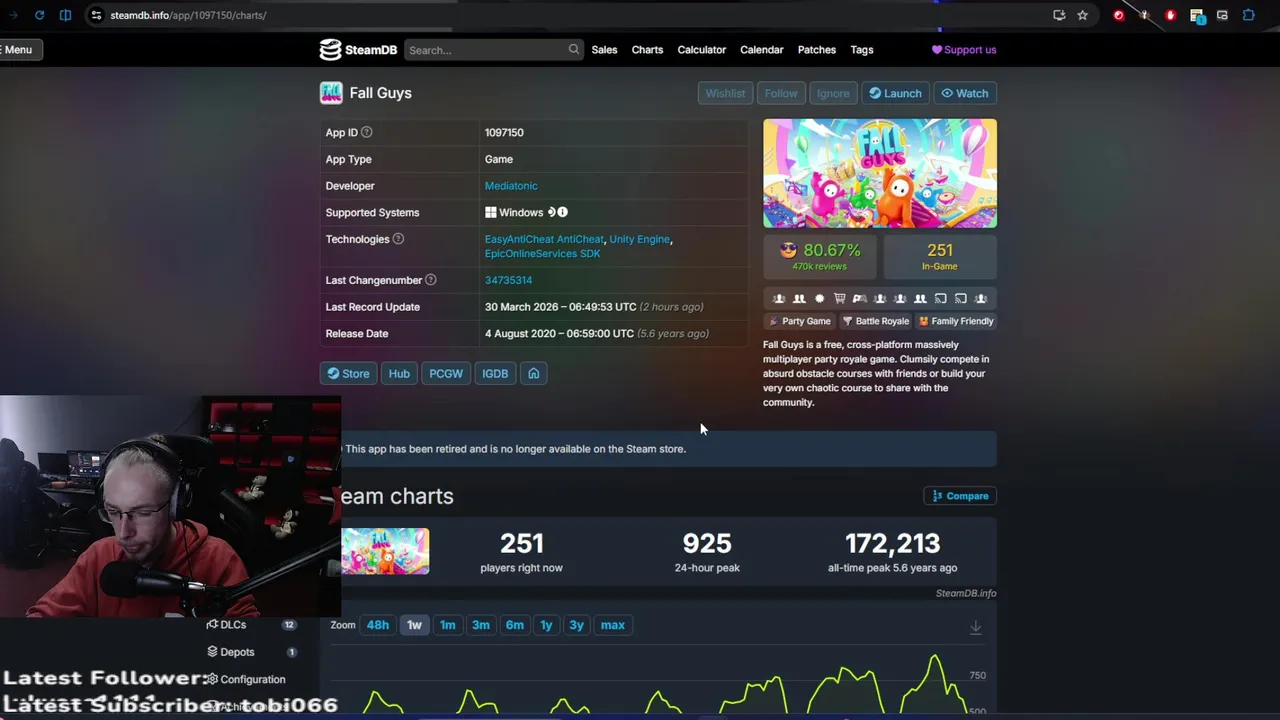Toggle Wishlist for Fall Guys
Image resolution: width=1280 pixels, height=720 pixels.
tap(725, 93)
